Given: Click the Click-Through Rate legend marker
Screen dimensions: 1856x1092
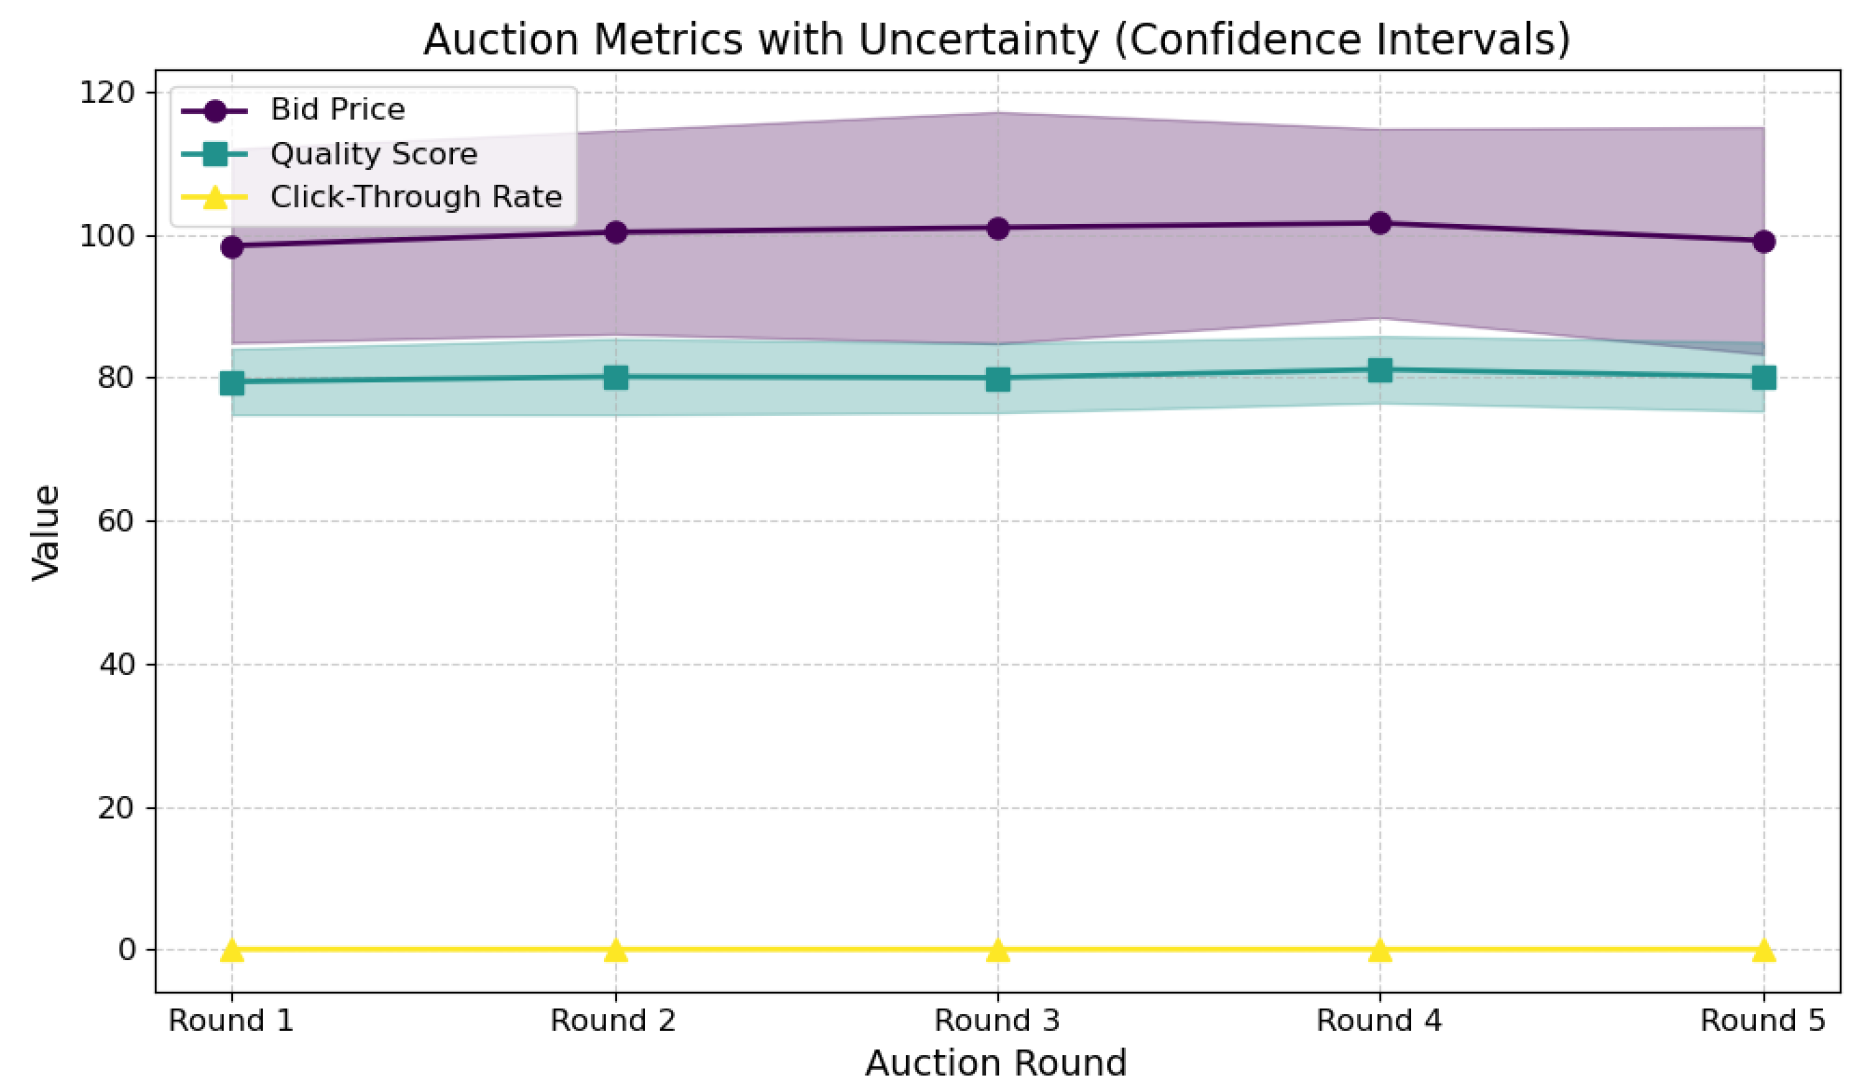Looking at the screenshot, I should tap(214, 197).
